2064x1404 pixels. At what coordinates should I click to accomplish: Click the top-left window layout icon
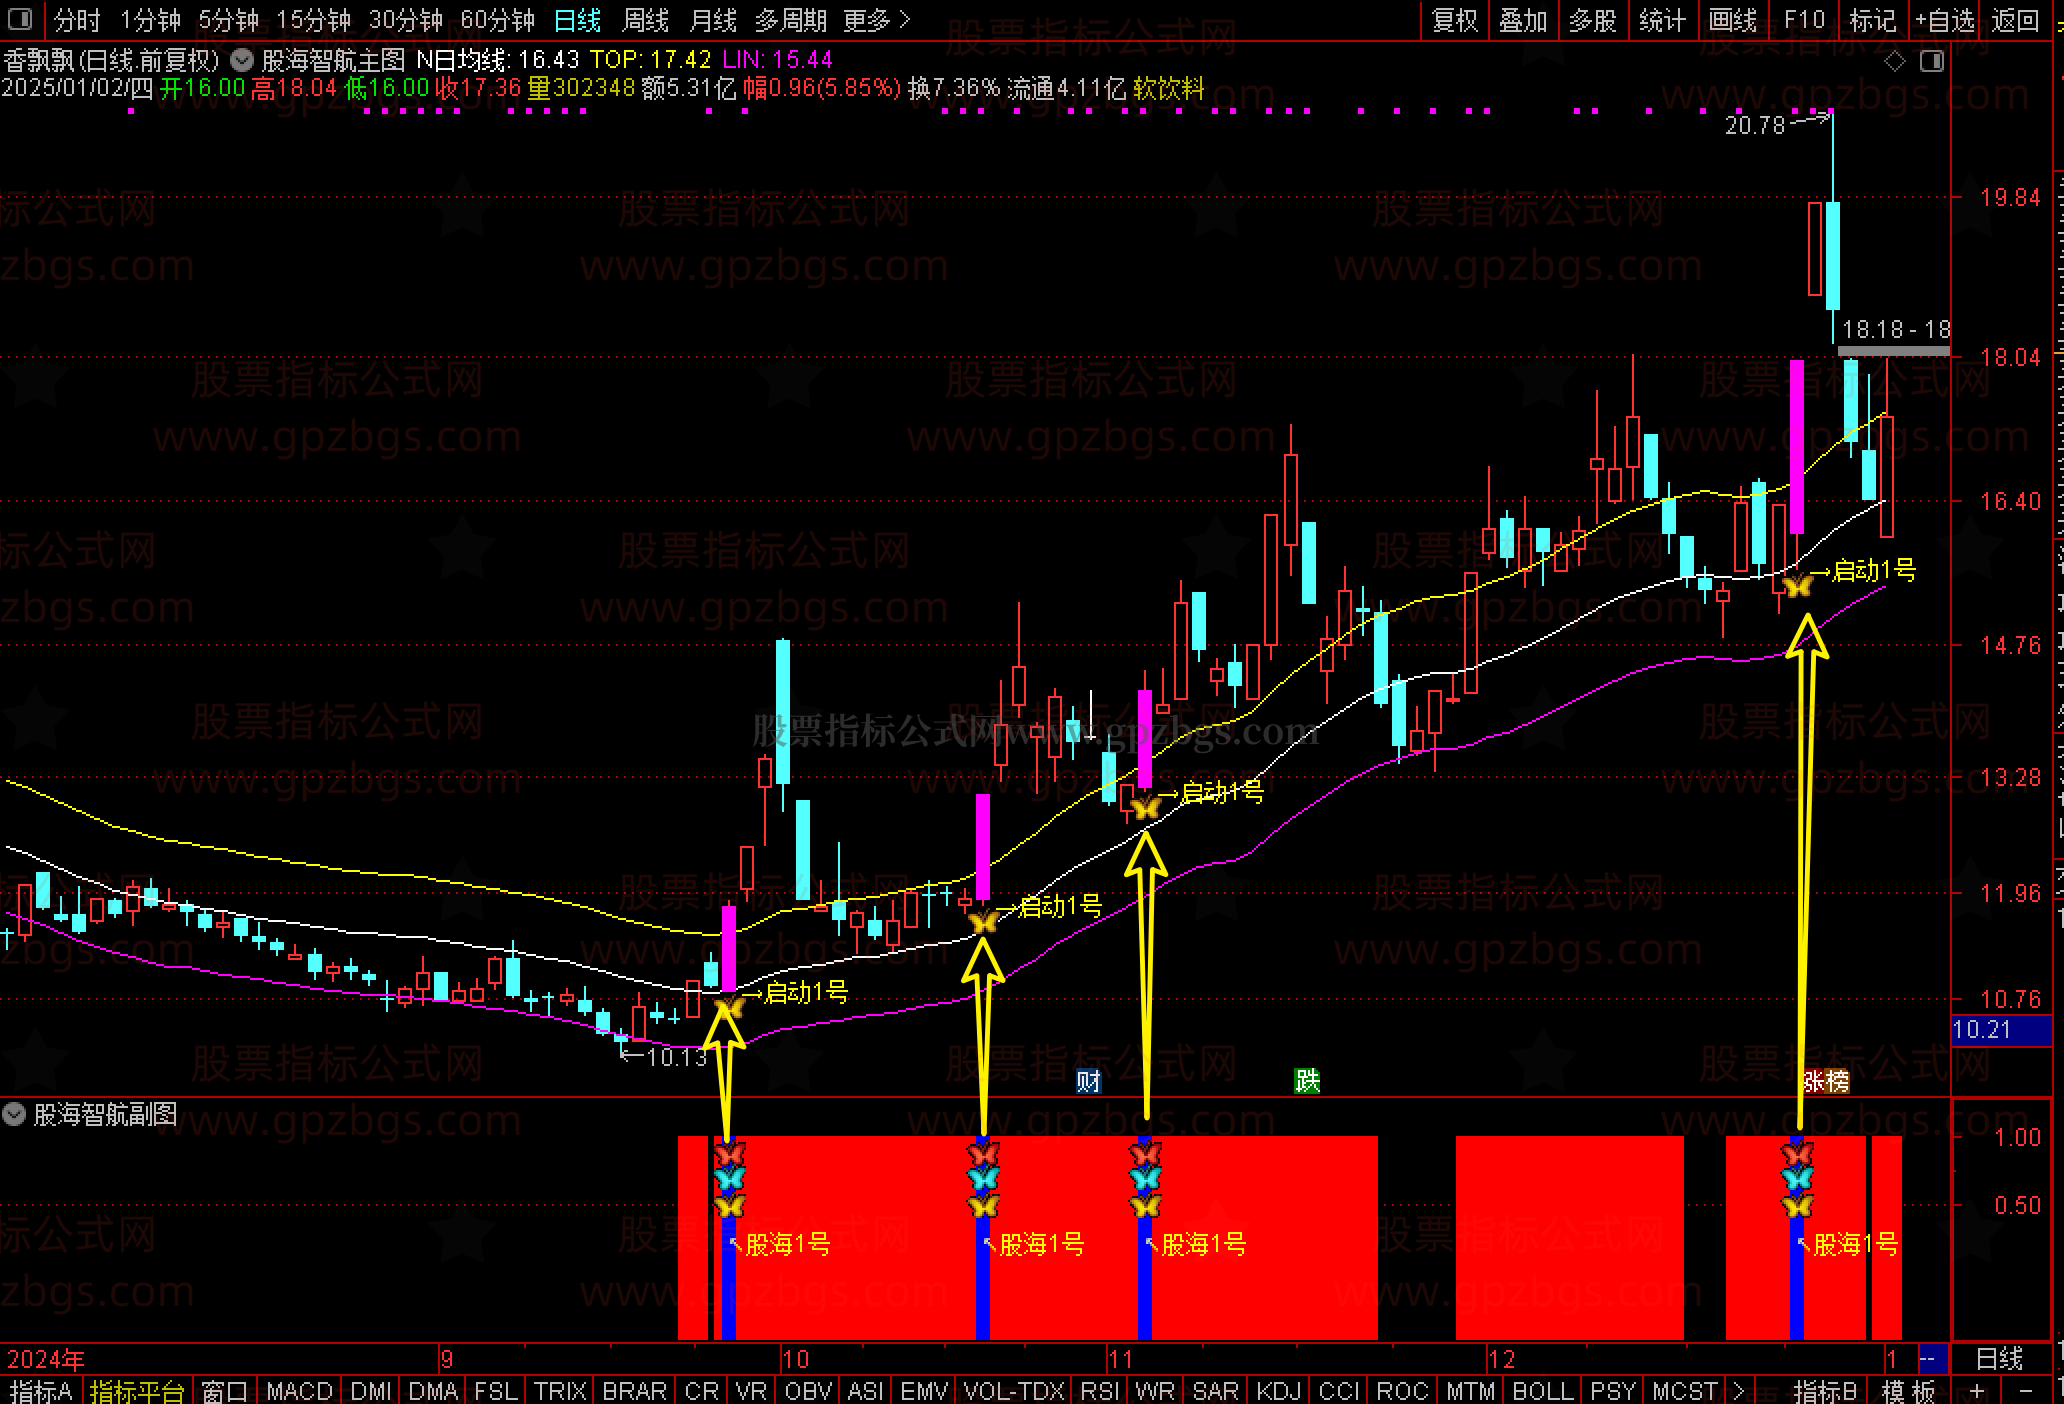(x=20, y=19)
